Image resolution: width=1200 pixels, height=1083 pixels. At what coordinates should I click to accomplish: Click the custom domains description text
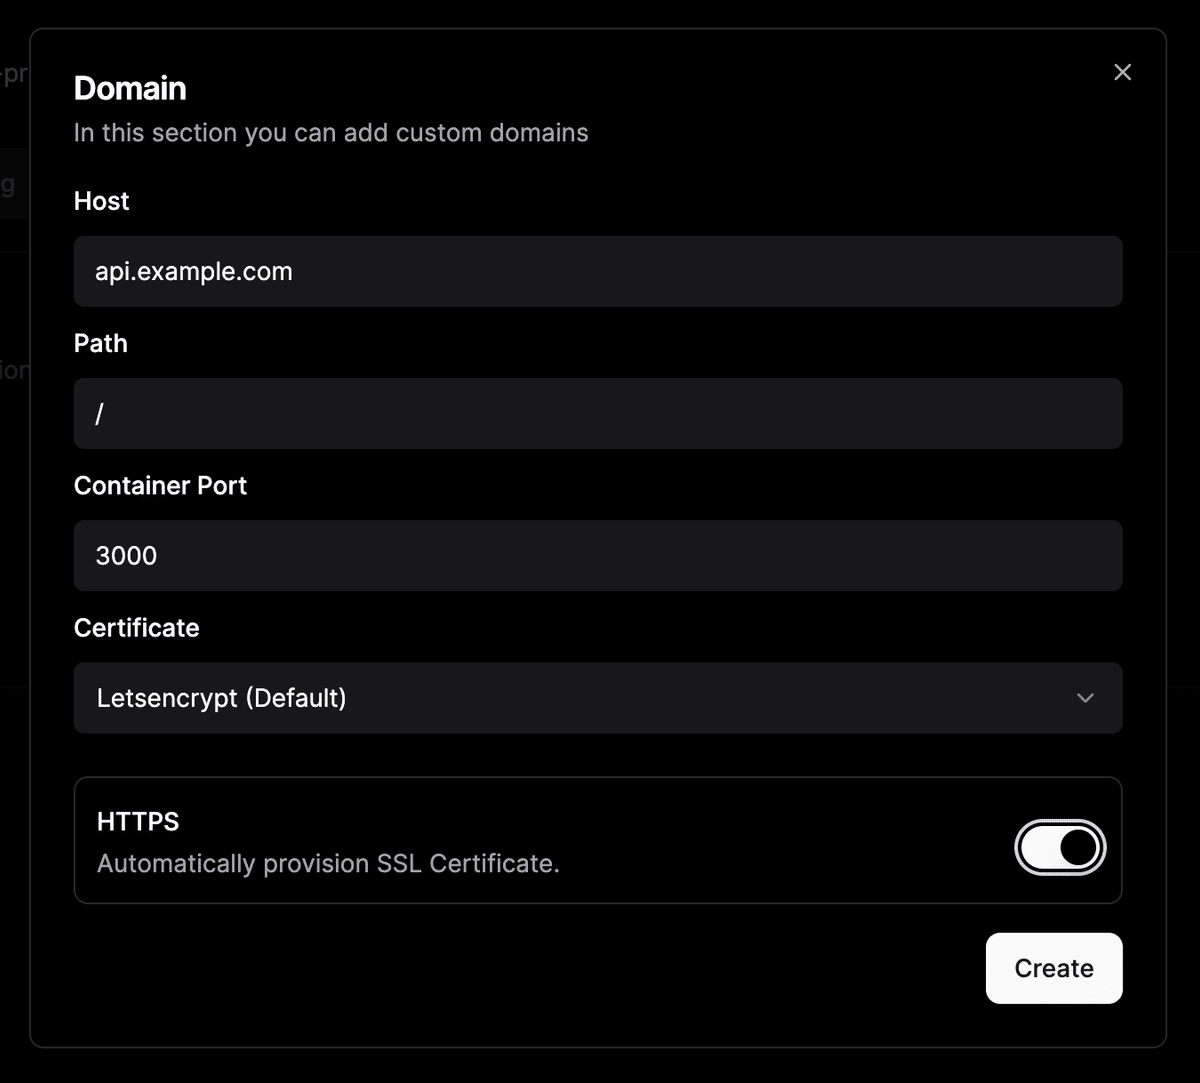pyautogui.click(x=331, y=133)
